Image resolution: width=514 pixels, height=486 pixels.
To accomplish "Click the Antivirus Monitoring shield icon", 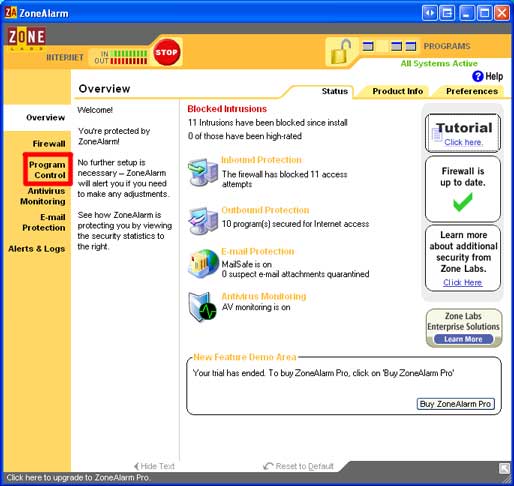I will tap(202, 307).
